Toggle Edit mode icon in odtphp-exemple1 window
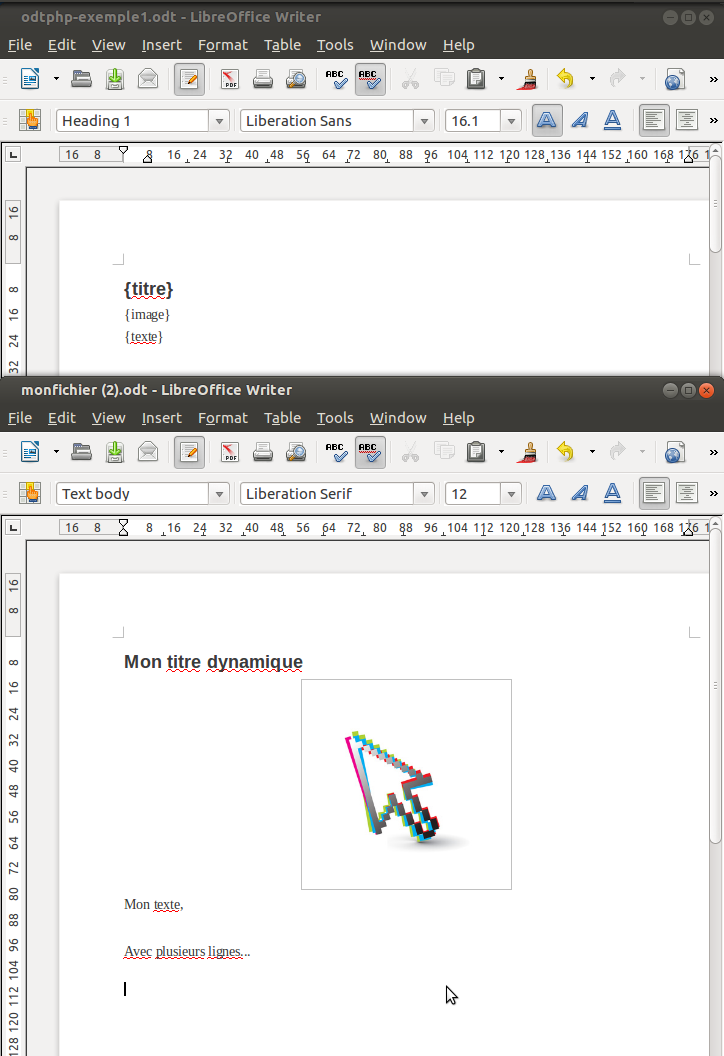The height and width of the screenshot is (1056, 724). [x=189, y=79]
